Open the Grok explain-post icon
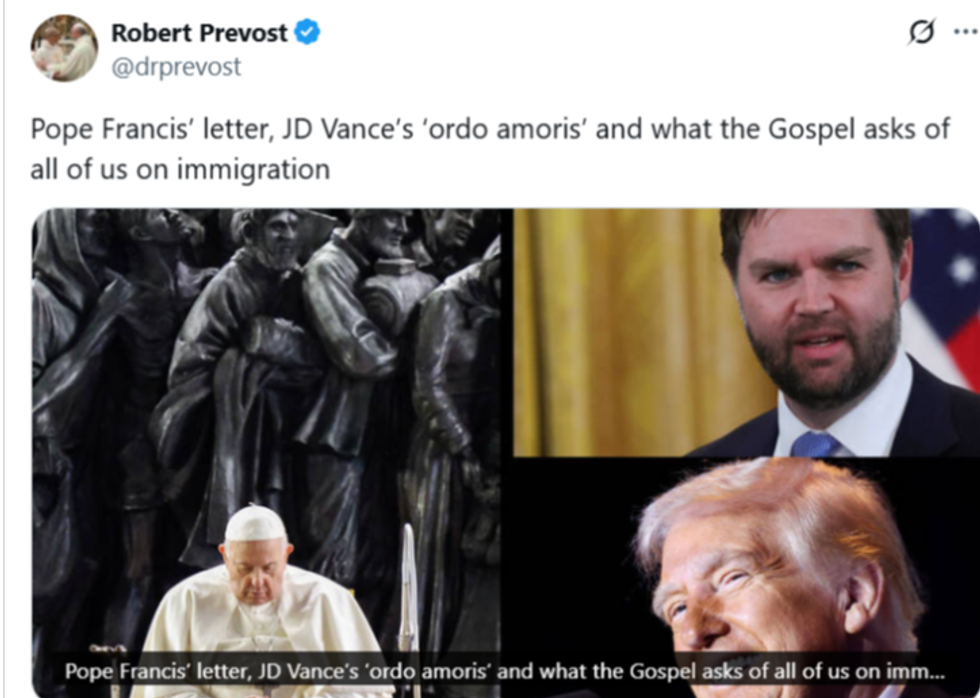Viewport: 980px width, 698px height. click(922, 31)
